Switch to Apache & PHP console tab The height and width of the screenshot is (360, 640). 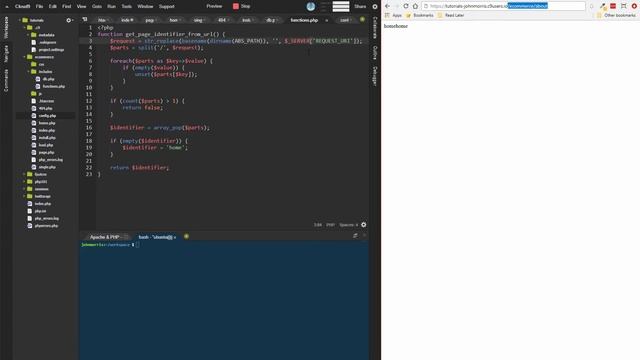point(106,237)
